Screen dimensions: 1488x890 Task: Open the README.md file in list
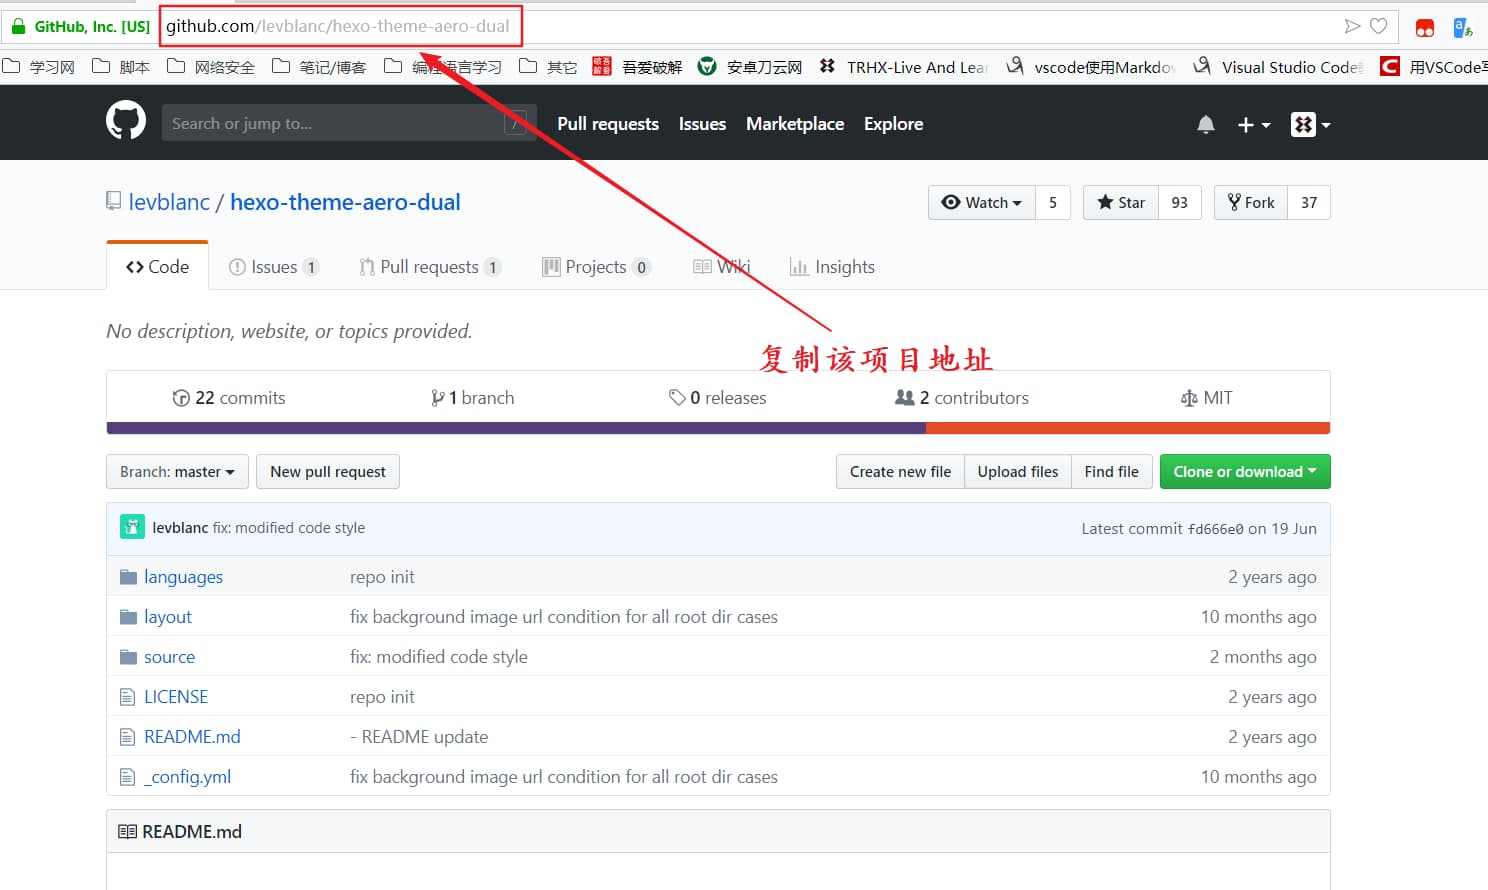coord(192,737)
